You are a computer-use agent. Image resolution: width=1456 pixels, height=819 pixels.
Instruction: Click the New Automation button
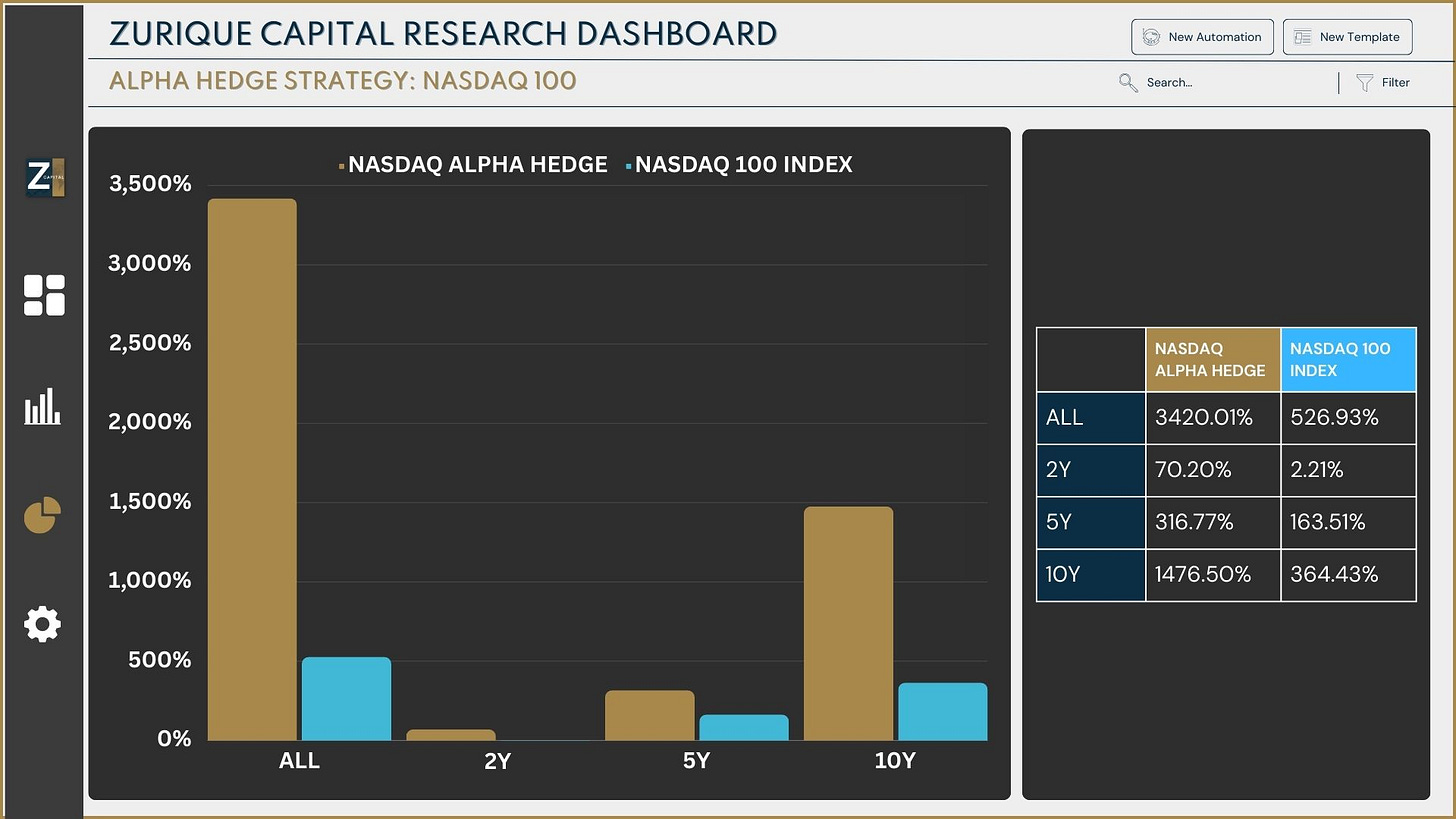(x=1202, y=36)
